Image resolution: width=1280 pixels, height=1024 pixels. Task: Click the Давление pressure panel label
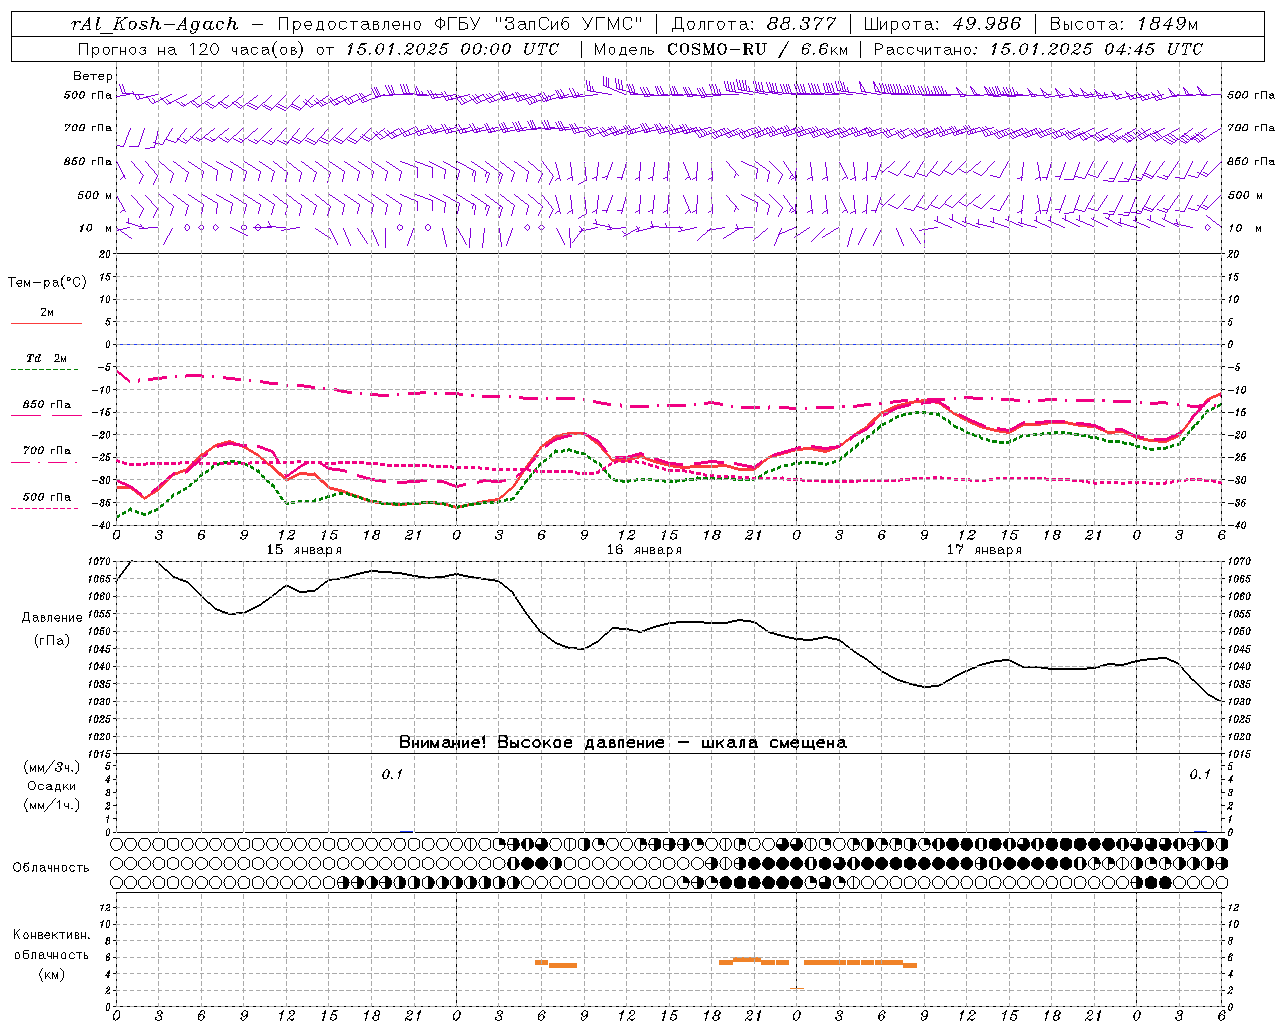click(52, 618)
